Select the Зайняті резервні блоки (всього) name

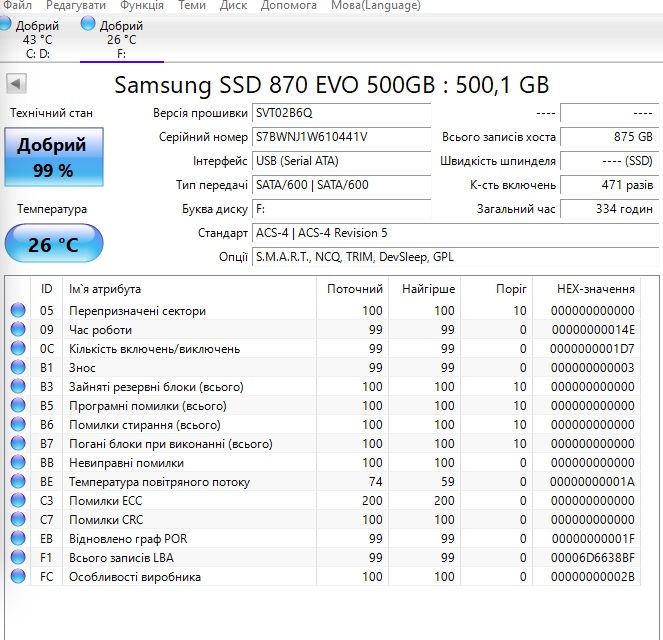click(156, 387)
